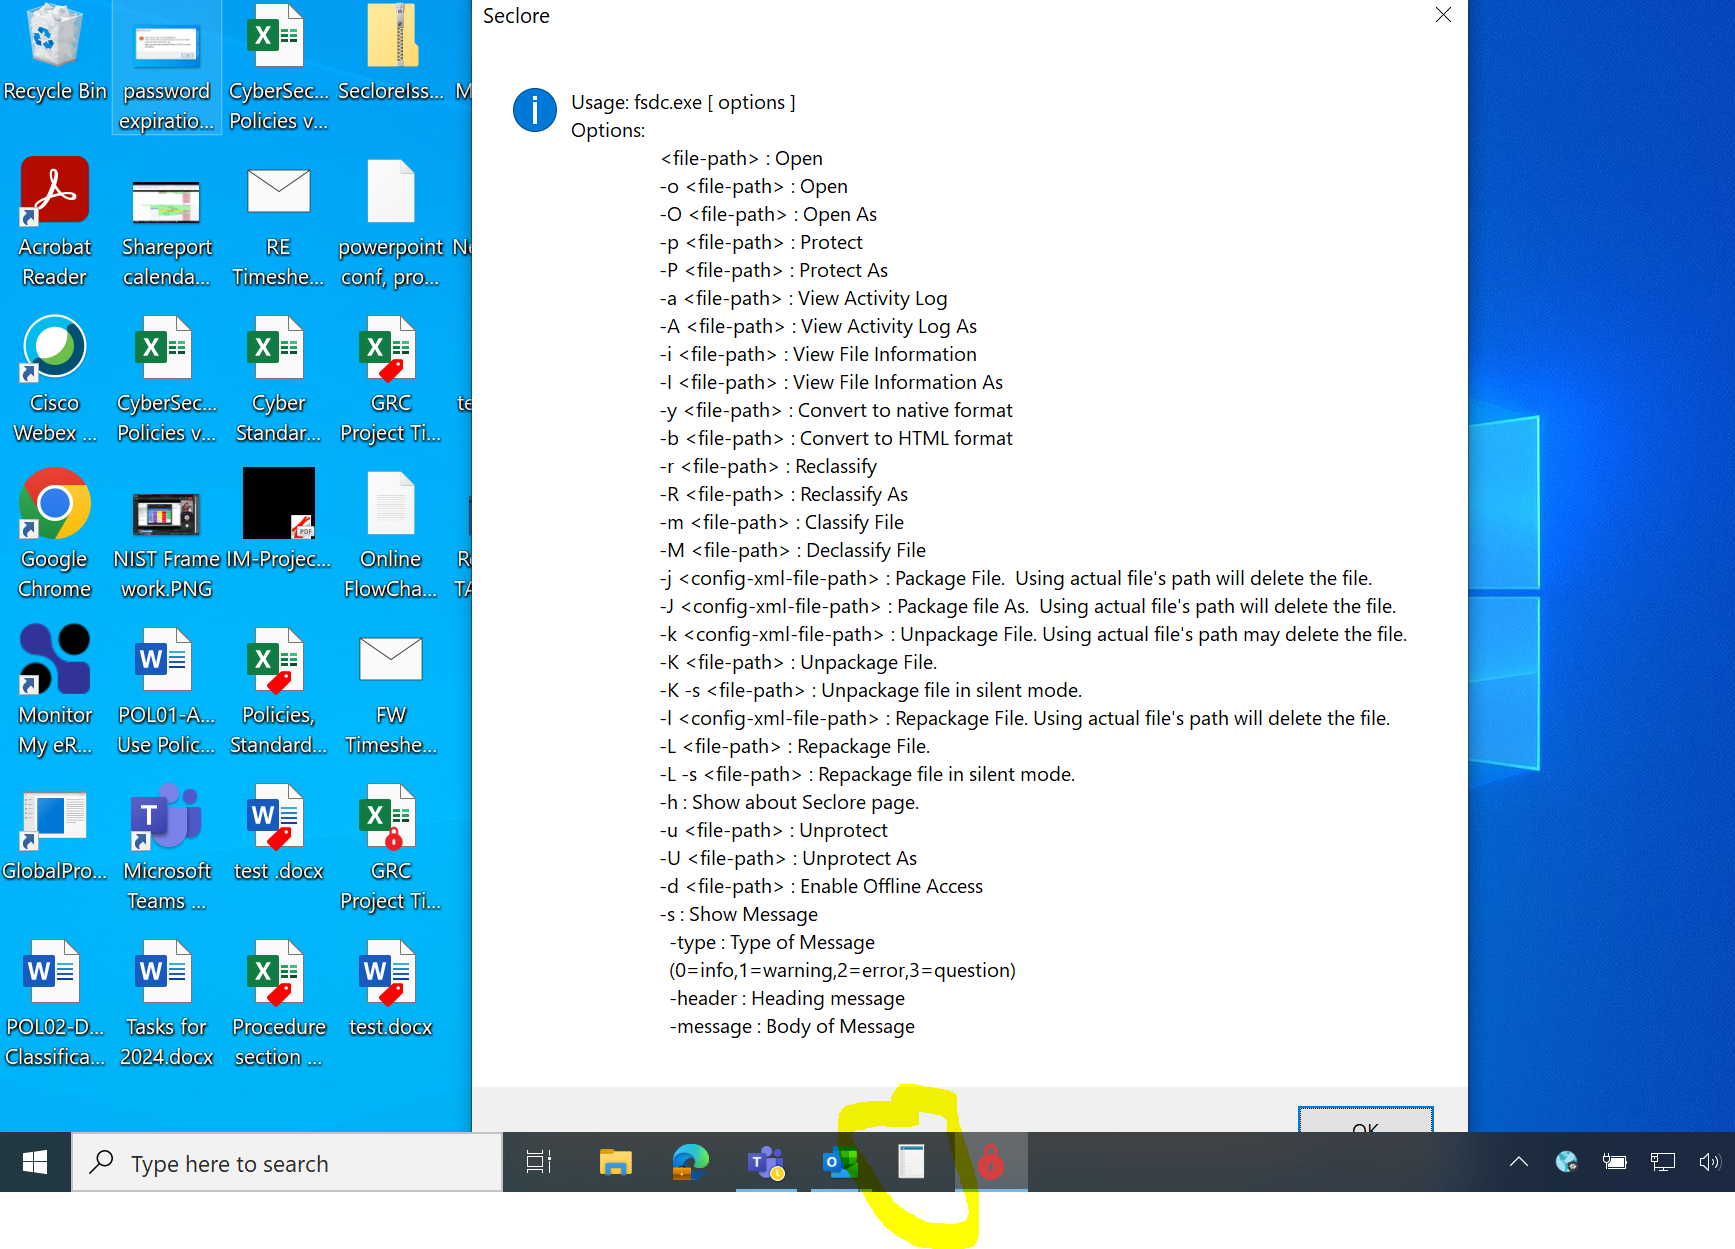Focus the Type here to search box

coord(287,1163)
